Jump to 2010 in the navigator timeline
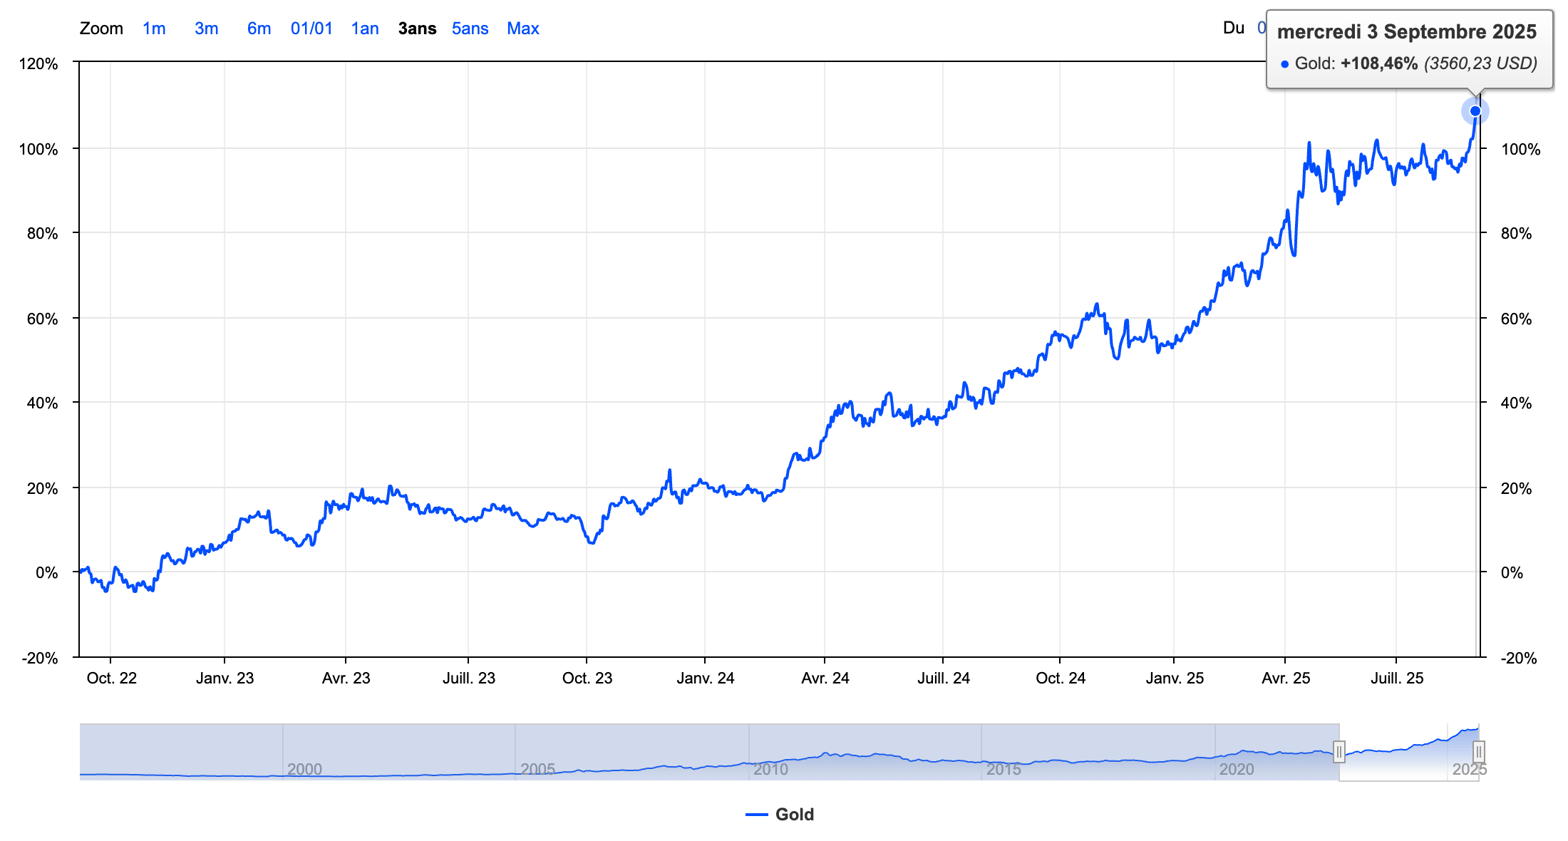 pyautogui.click(x=770, y=769)
